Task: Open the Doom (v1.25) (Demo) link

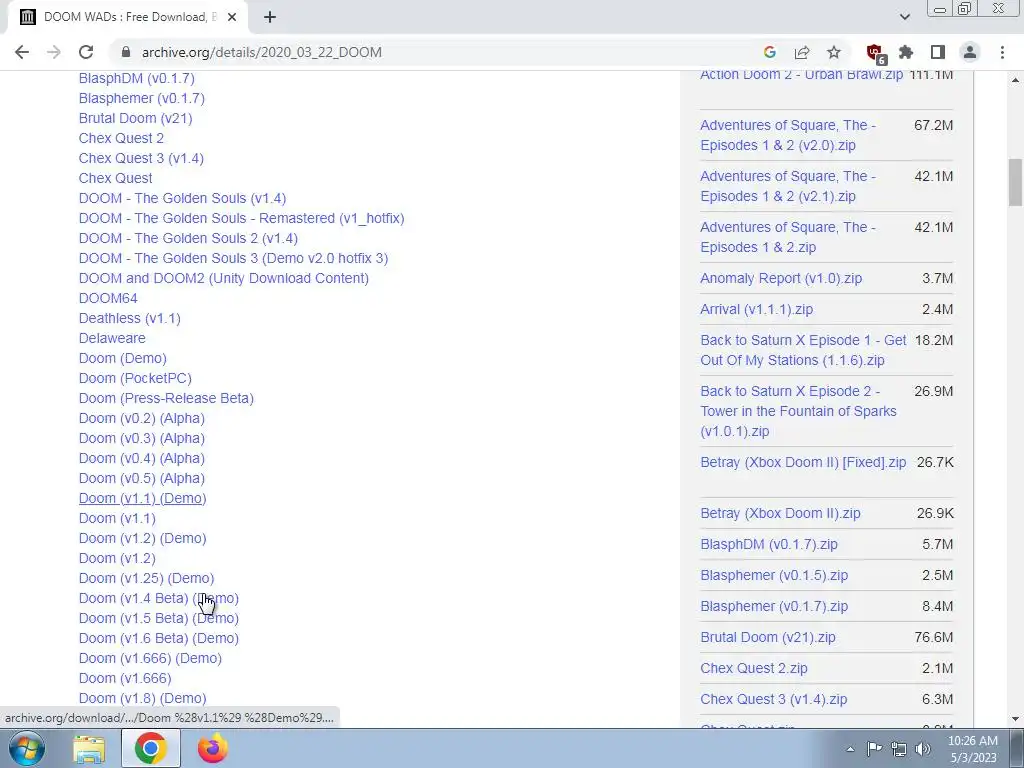Action: coord(146,578)
